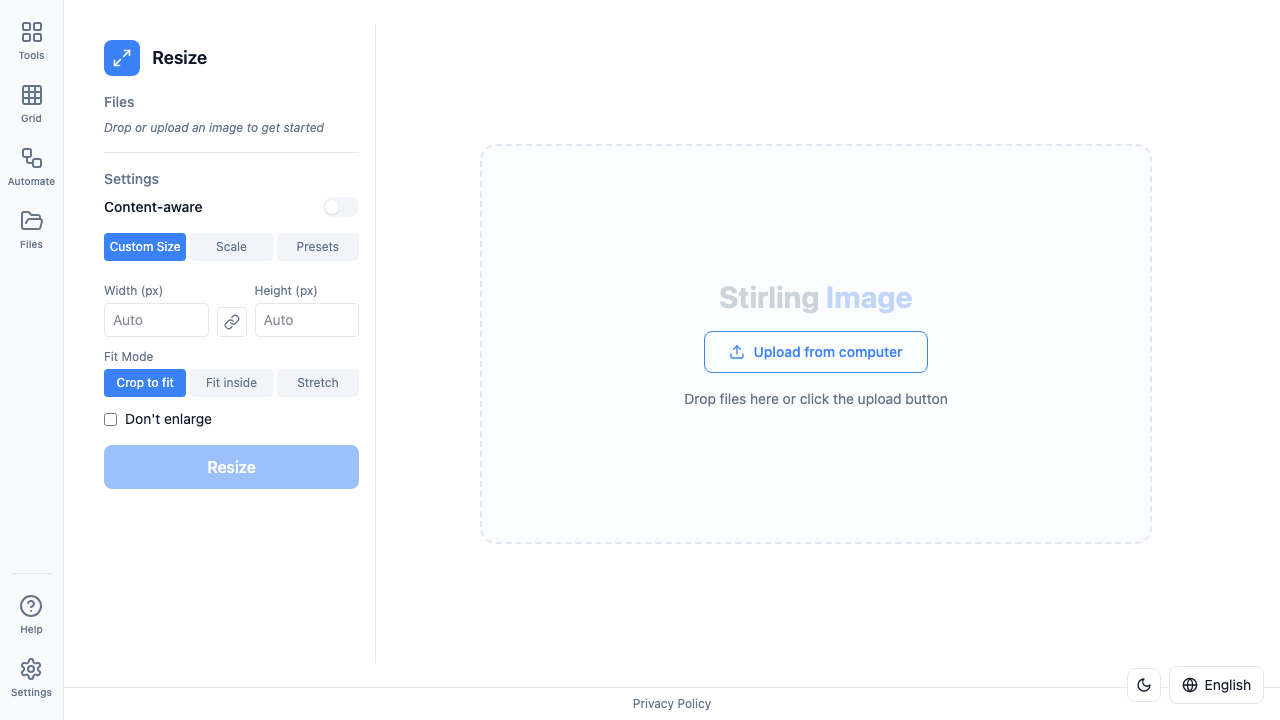Image resolution: width=1280 pixels, height=720 pixels.
Task: Toggle the aspect ratio link icon
Action: [x=232, y=322]
